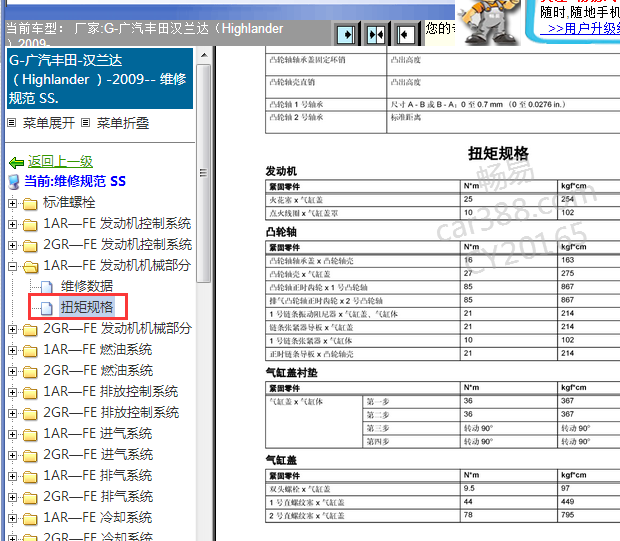
Task: Click the sidebar scrollbar thumb
Action: click(204, 173)
